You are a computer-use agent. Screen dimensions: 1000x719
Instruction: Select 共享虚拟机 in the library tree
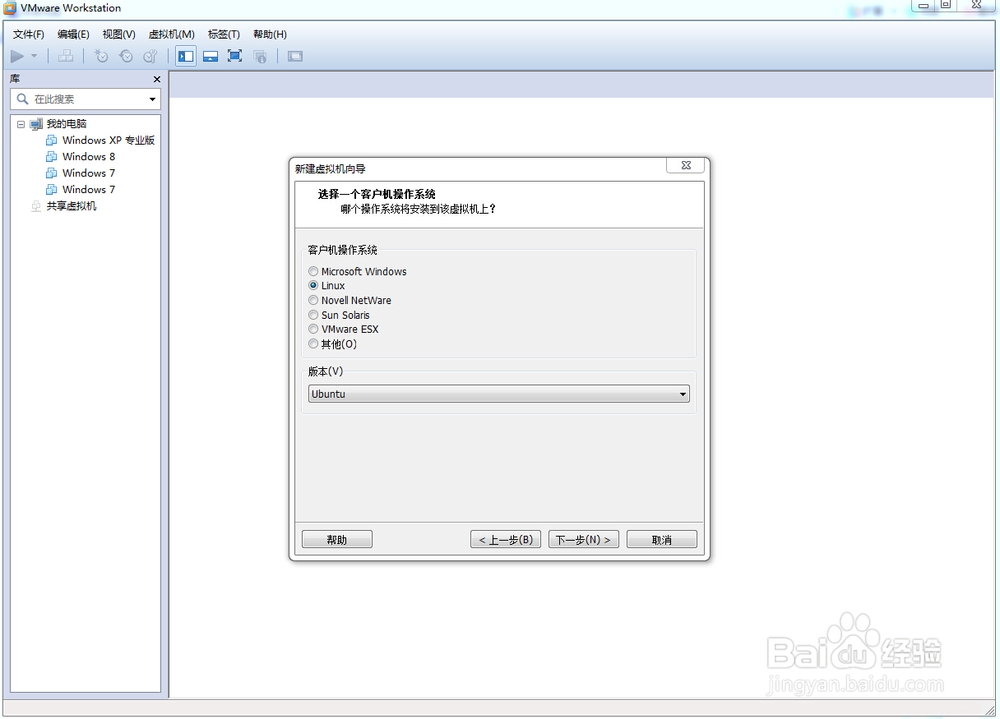coord(71,206)
